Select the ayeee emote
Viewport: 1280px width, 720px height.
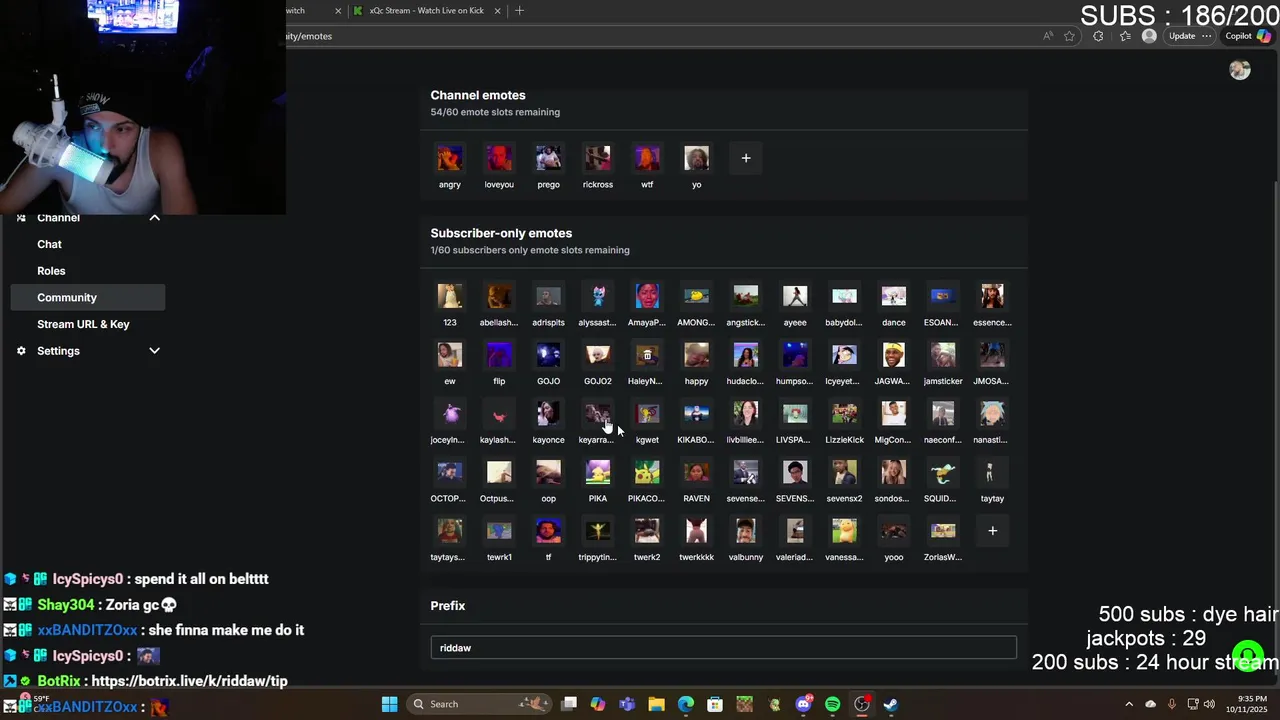(x=795, y=296)
